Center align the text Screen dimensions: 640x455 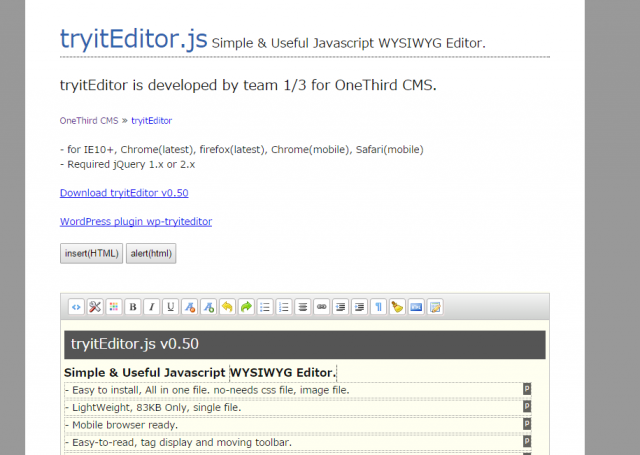point(302,307)
